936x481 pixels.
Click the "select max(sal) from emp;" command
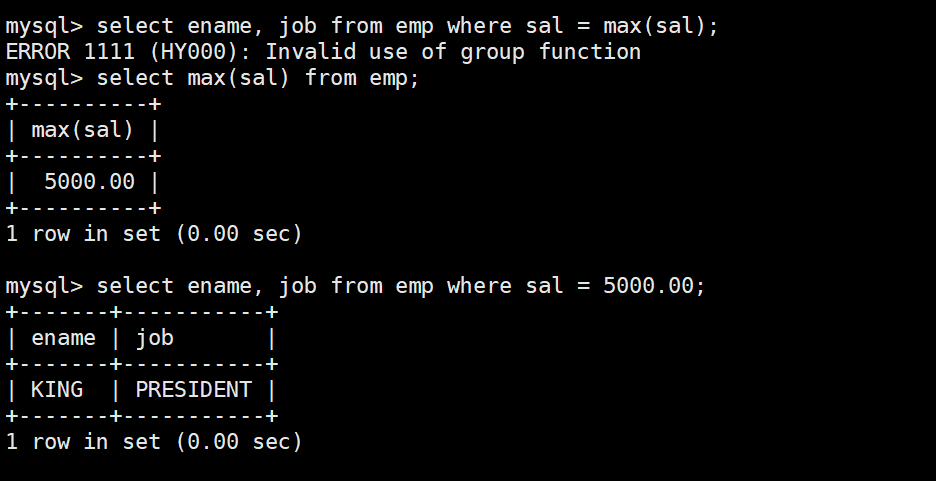click(x=258, y=78)
